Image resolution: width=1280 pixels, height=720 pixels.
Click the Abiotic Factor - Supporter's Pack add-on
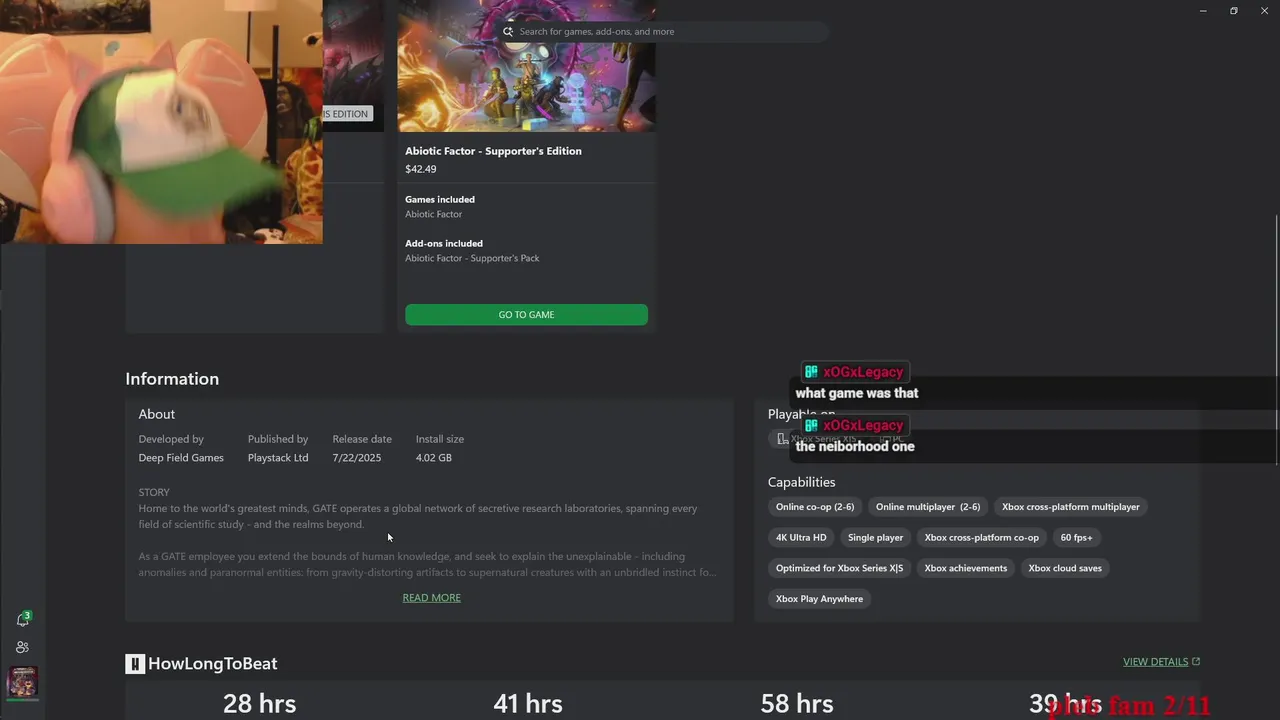coord(472,258)
